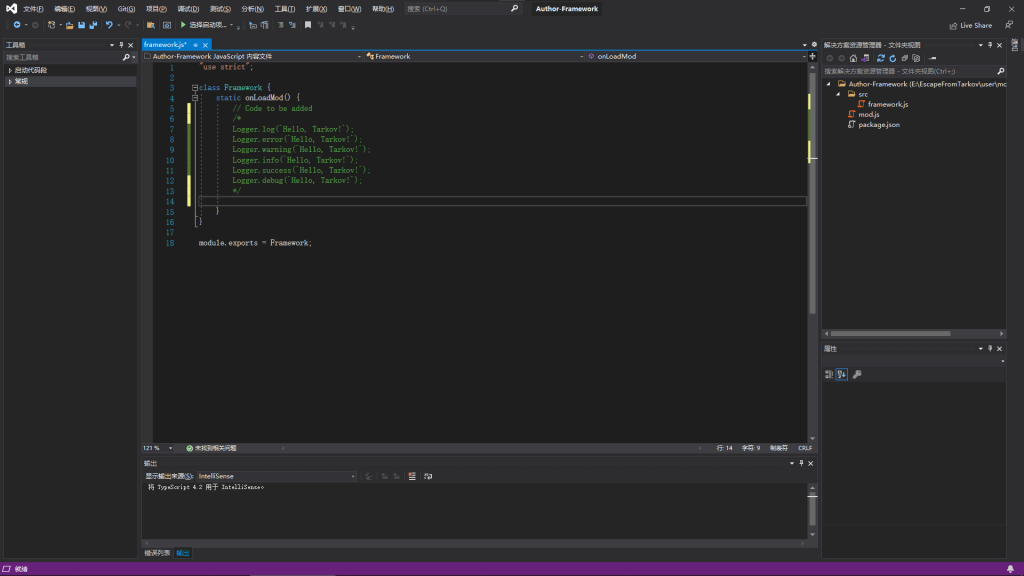Toggle word wrap in the Output panel
Viewport: 1024px width, 576px height.
[428, 476]
